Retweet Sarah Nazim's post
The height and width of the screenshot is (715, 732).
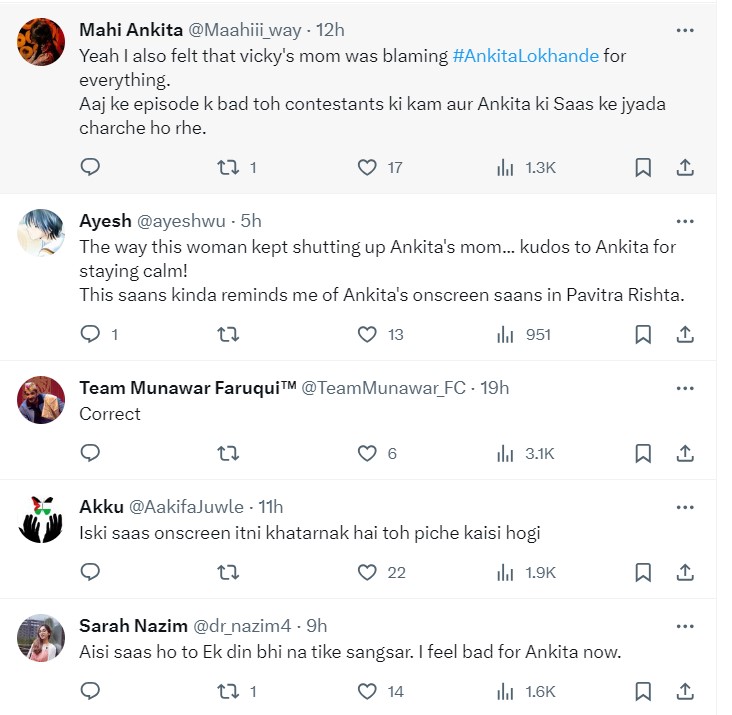click(x=228, y=691)
